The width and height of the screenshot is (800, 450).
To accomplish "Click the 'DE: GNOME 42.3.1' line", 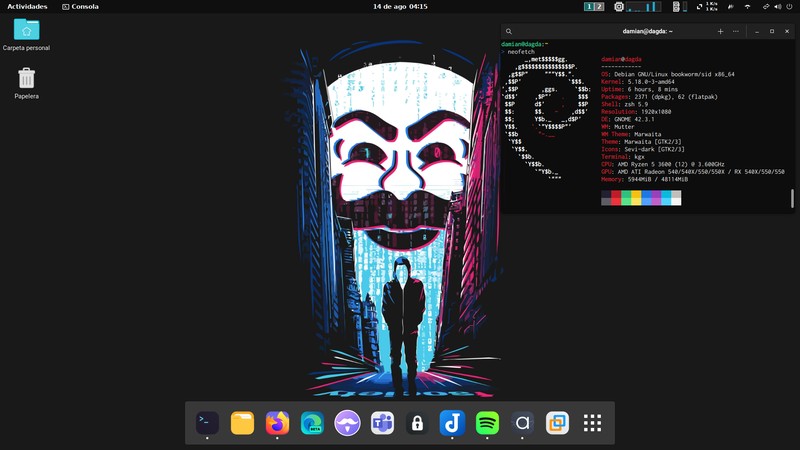I will pyautogui.click(x=628, y=119).
